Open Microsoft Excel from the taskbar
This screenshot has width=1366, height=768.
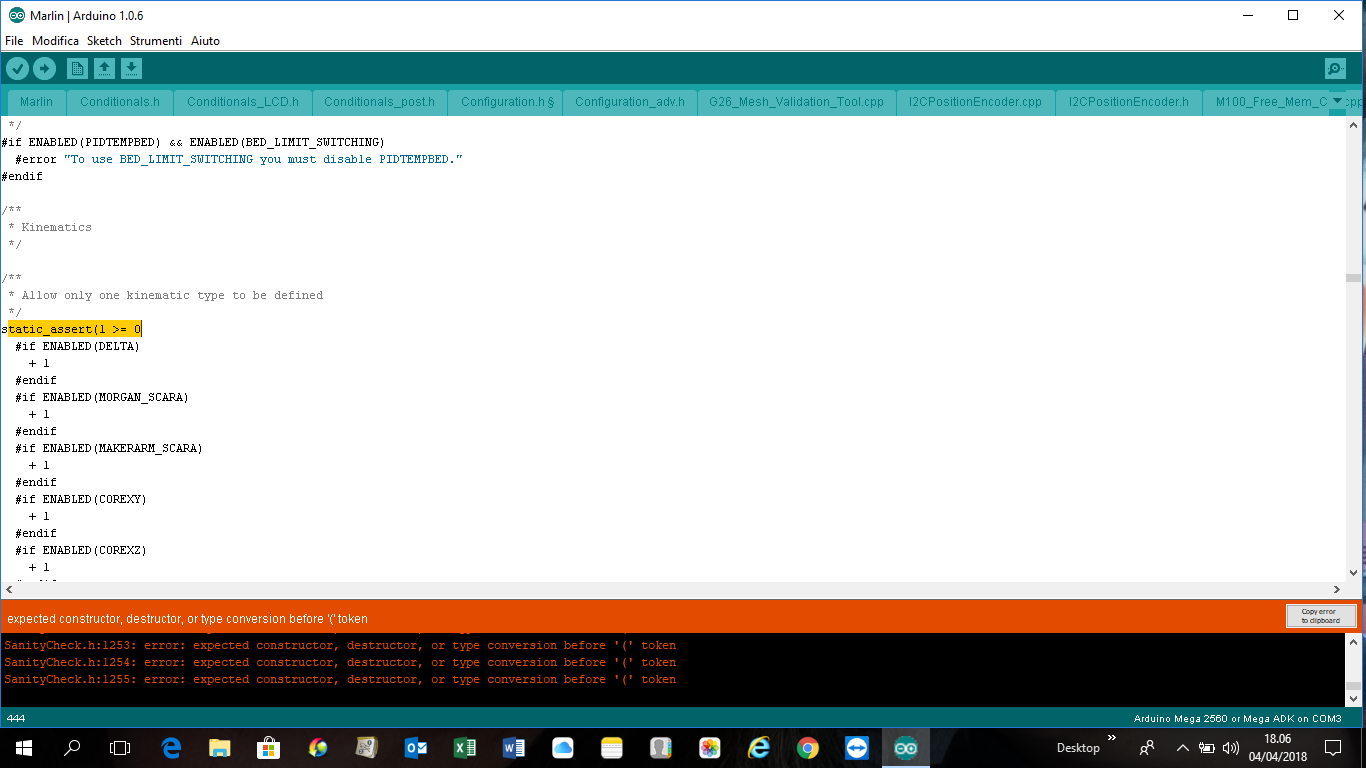[465, 748]
